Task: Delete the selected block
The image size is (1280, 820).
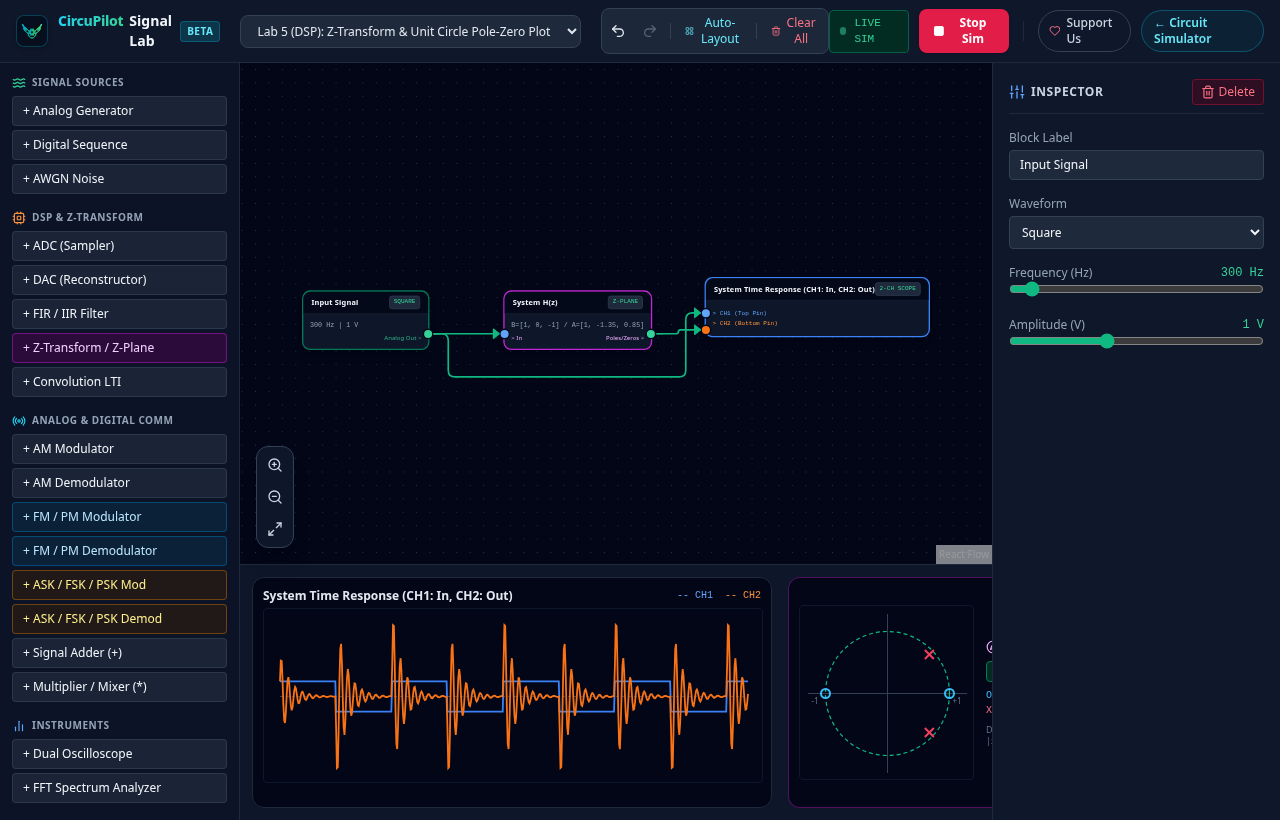Action: coord(1228,92)
